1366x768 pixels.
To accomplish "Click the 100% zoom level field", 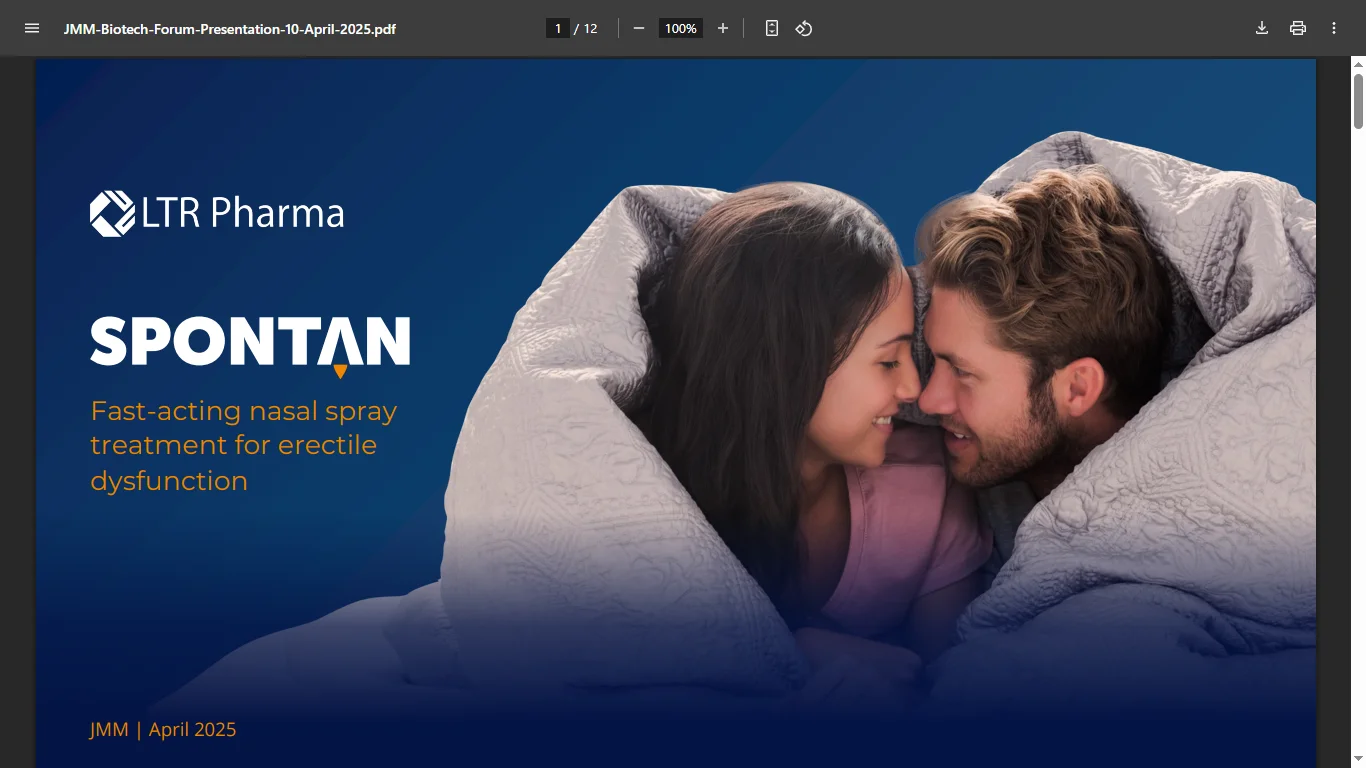I will (x=681, y=28).
